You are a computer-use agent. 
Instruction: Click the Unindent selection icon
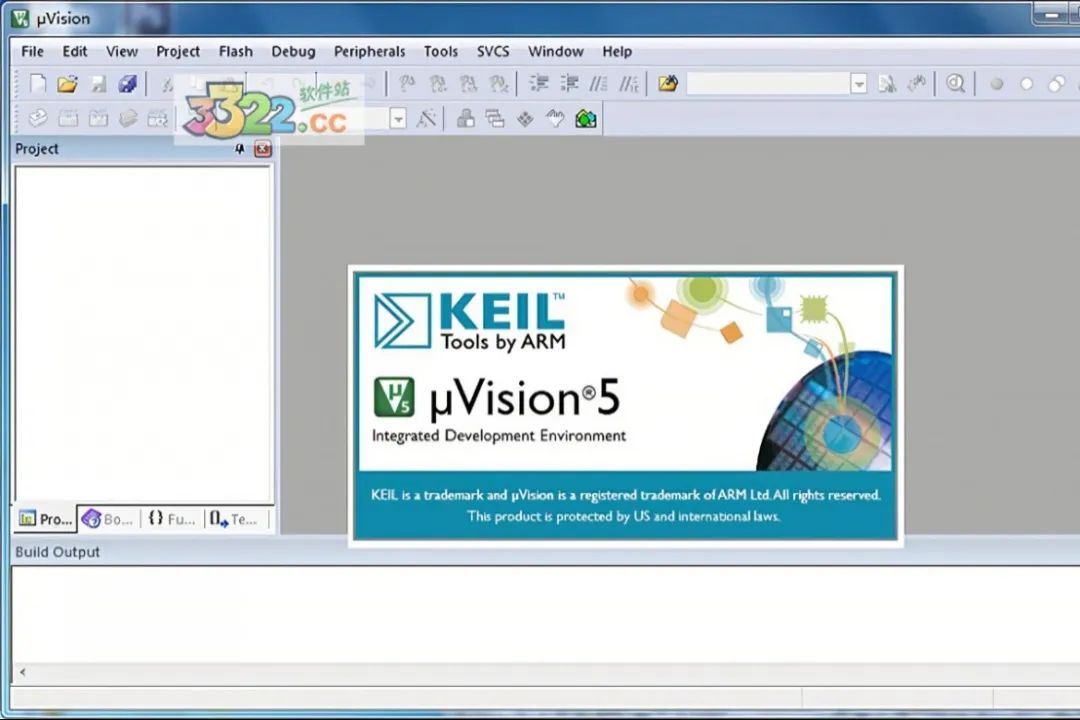(569, 84)
